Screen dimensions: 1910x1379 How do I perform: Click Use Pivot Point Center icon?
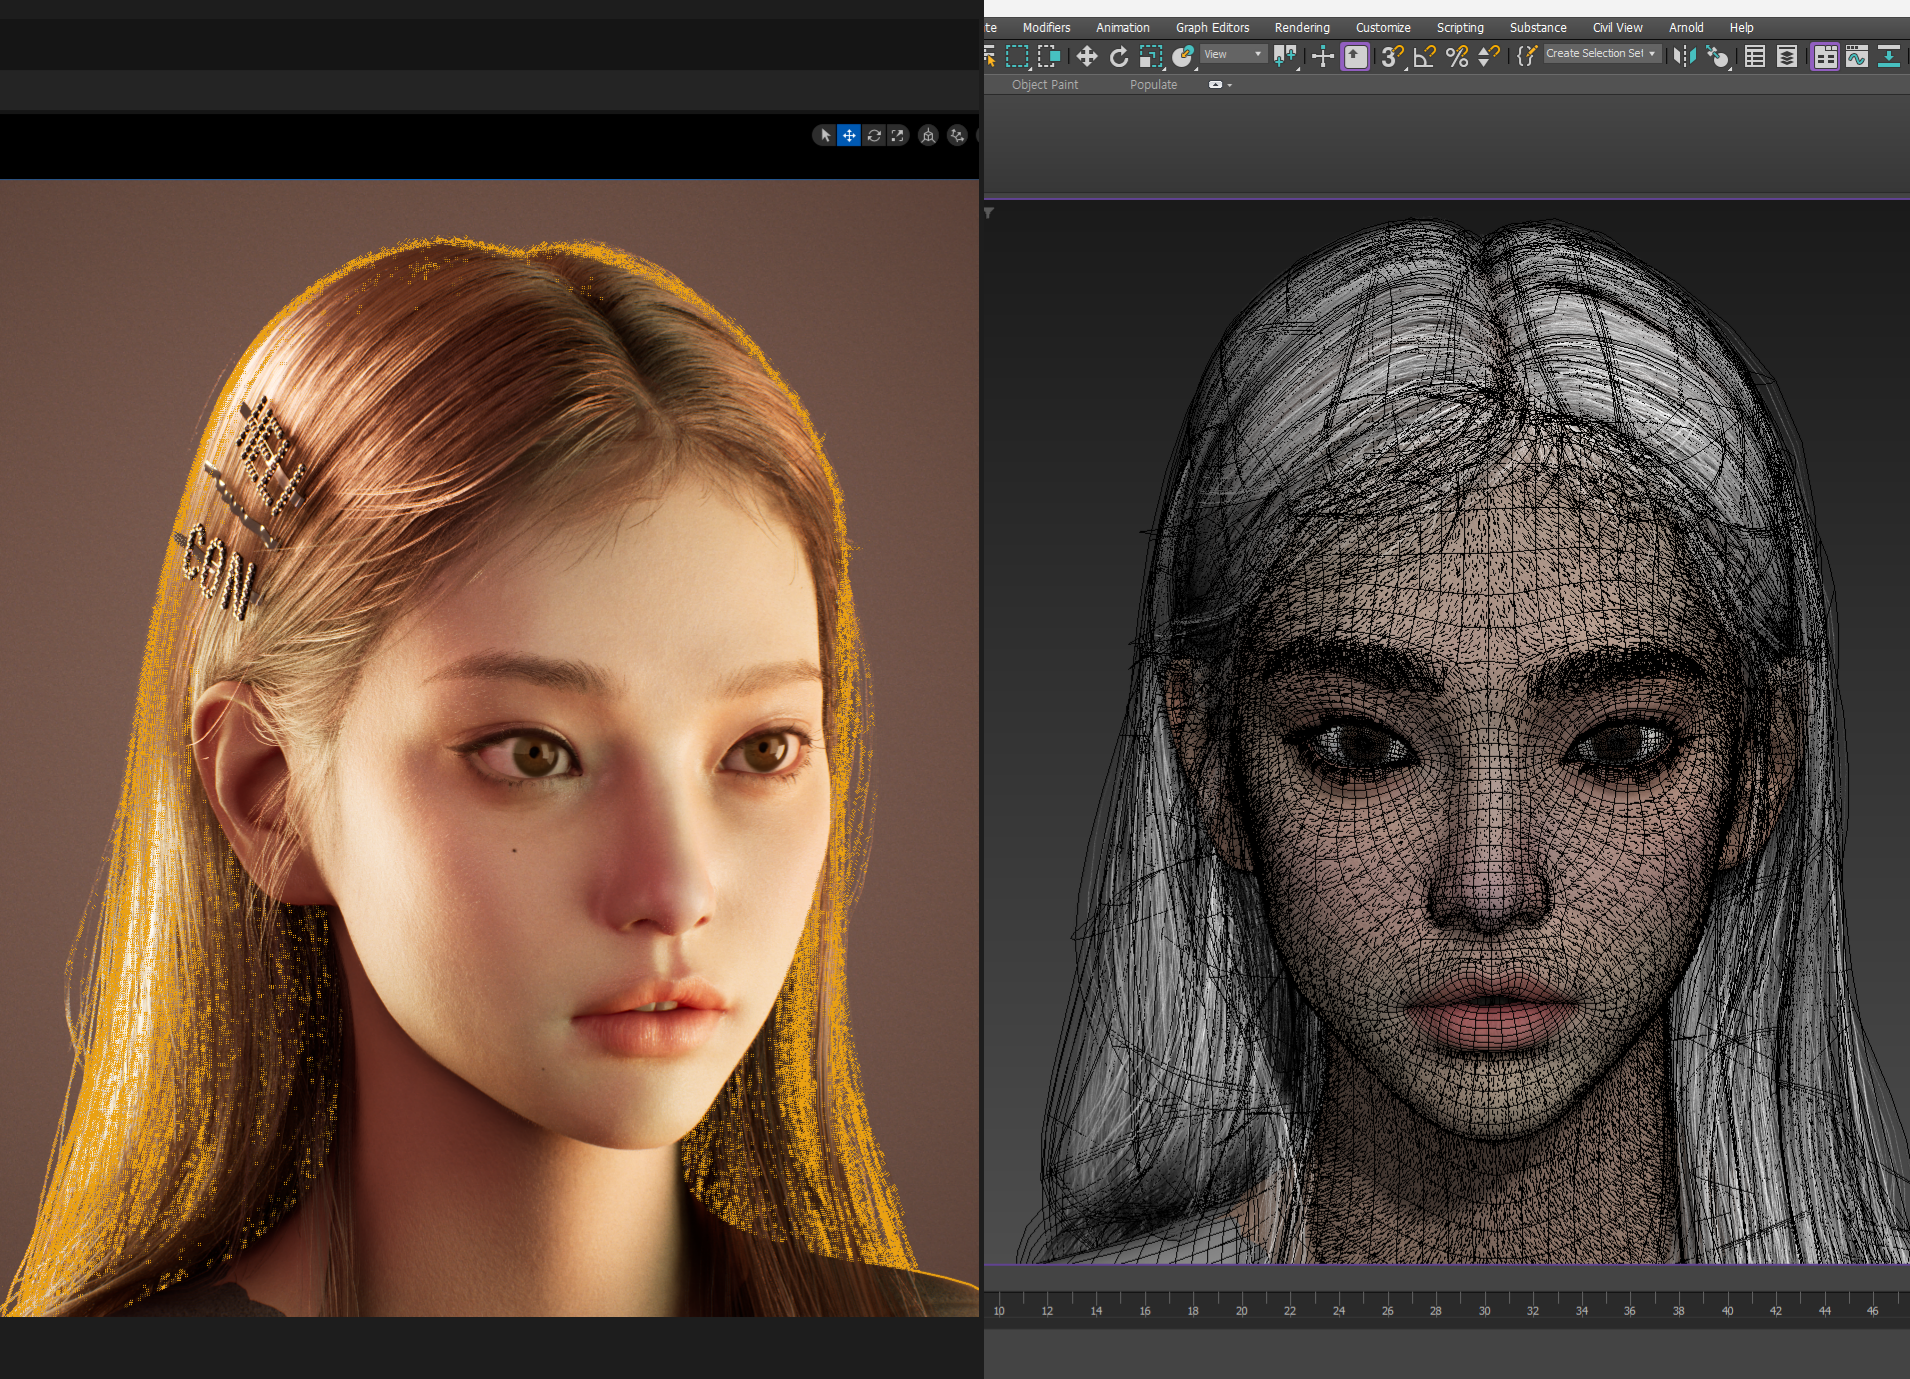[x=1285, y=56]
